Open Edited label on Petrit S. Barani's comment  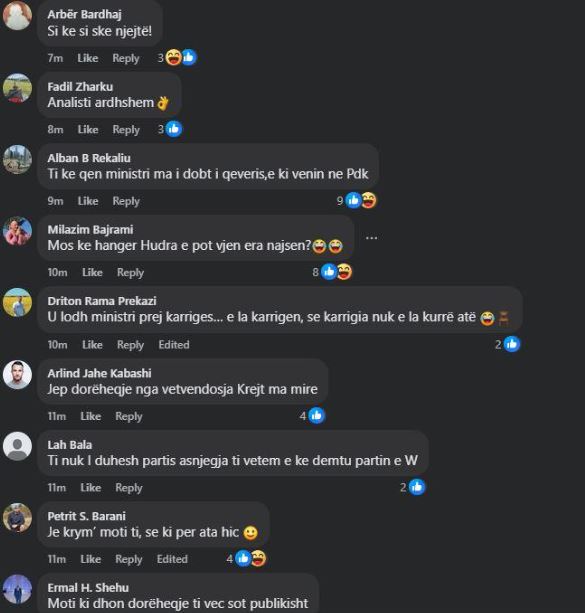click(x=172, y=559)
